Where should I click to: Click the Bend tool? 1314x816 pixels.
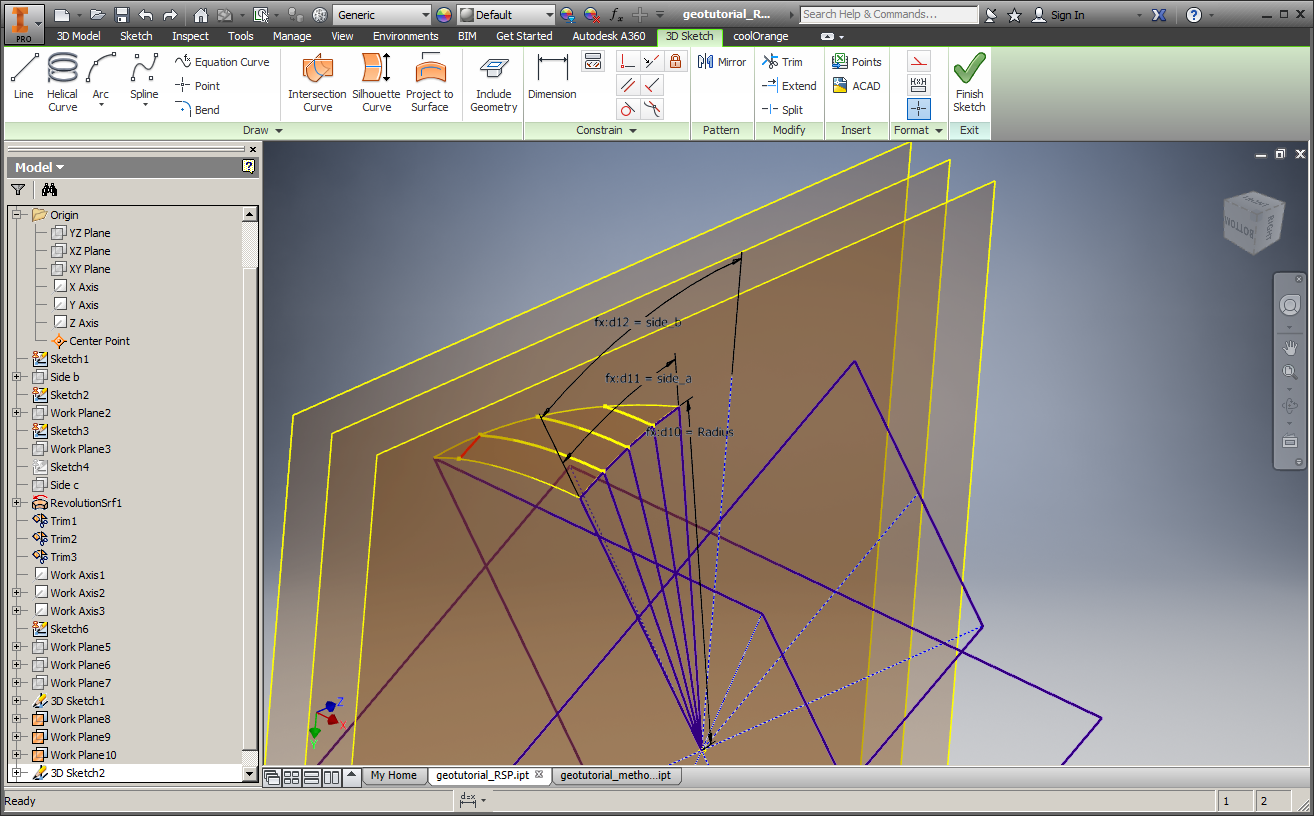(x=198, y=110)
